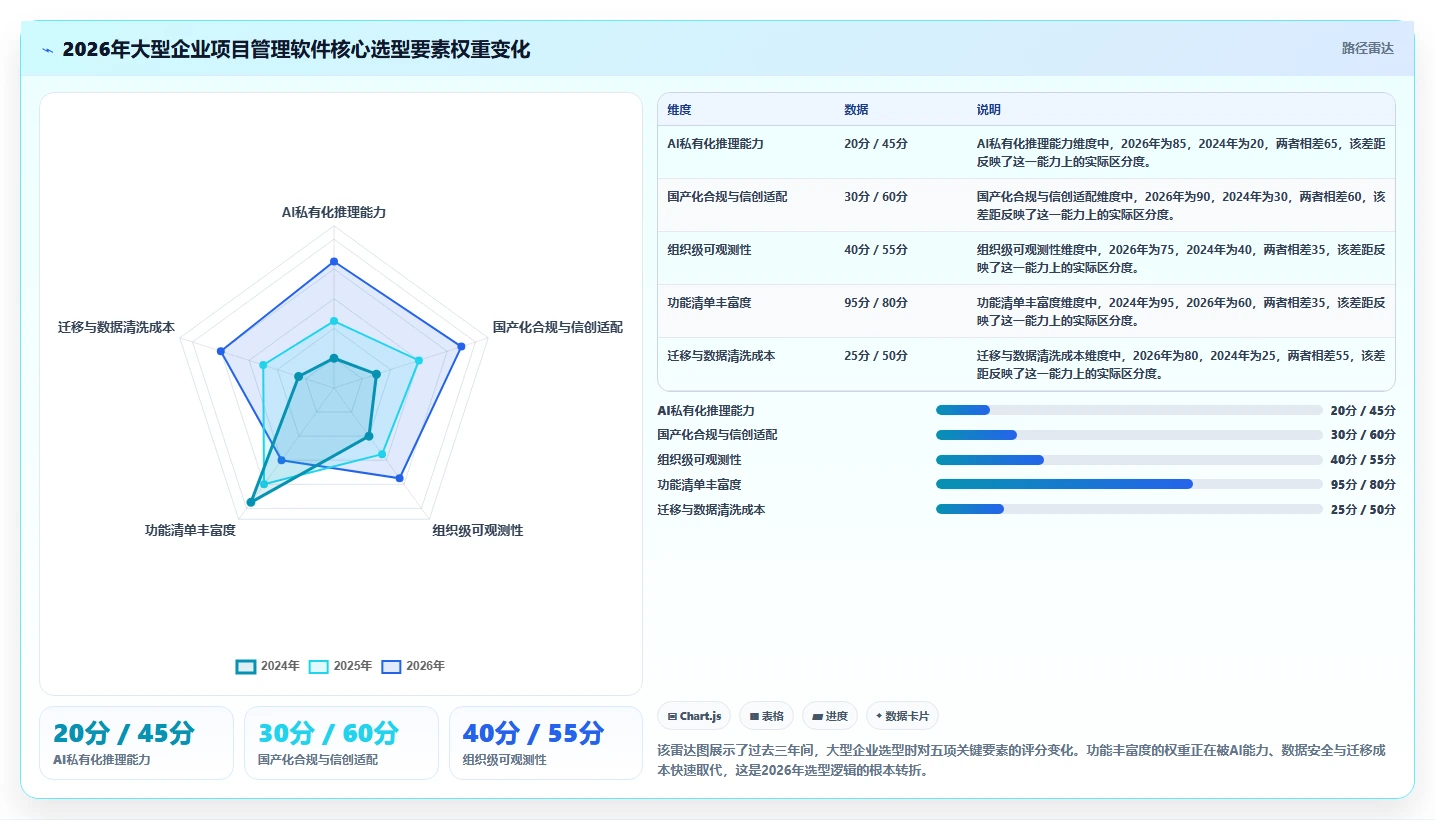Click the 功能清单丰富度 progress bar
Screen dimensions: 1435x820
(x=1129, y=484)
